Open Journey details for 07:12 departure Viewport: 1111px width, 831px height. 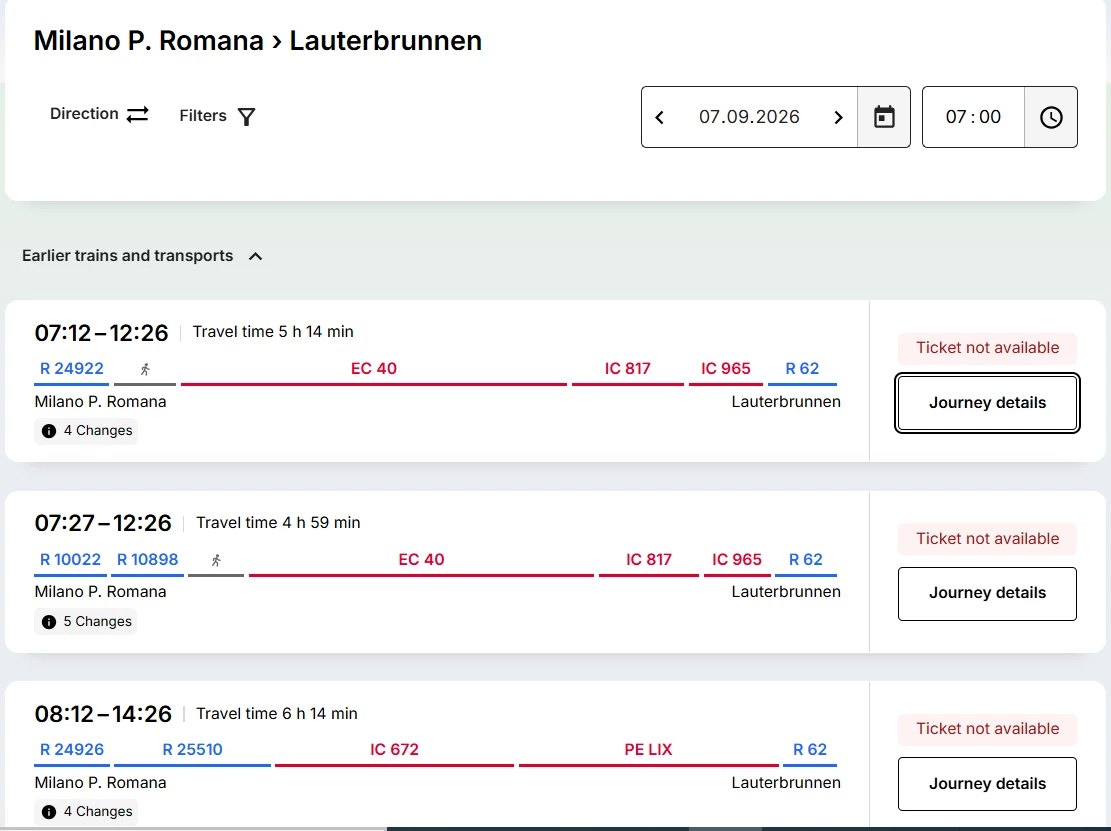(987, 402)
